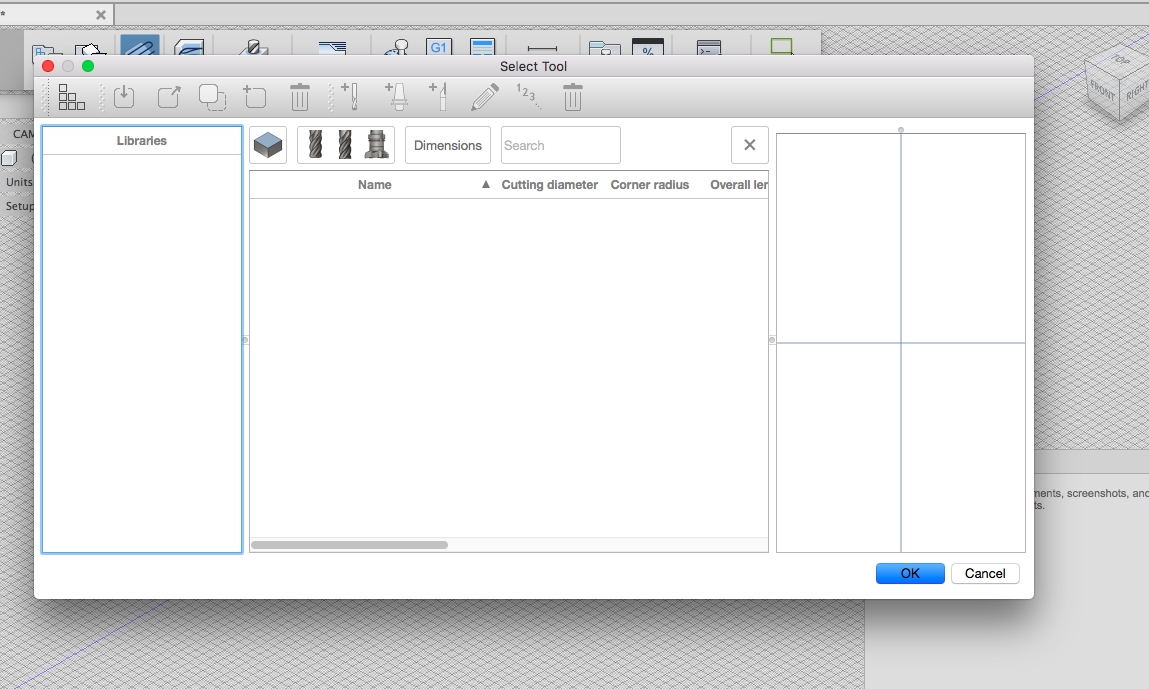Click the renumber tools 123 icon
Image resolution: width=1149 pixels, height=689 pixels.
point(528,97)
